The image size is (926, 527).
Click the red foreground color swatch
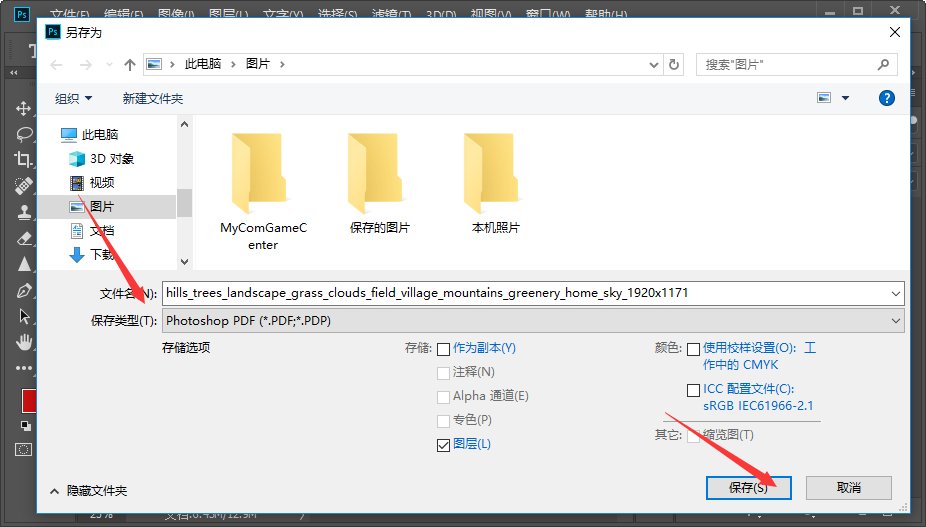pos(28,401)
